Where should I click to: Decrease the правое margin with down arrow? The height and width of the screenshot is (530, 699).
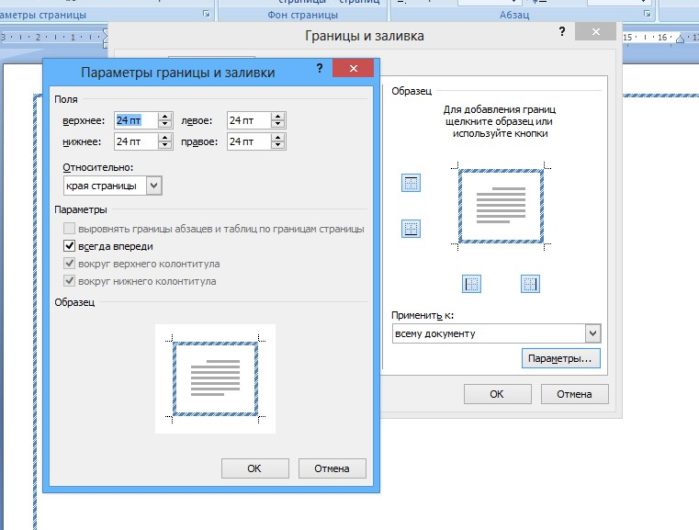point(278,146)
